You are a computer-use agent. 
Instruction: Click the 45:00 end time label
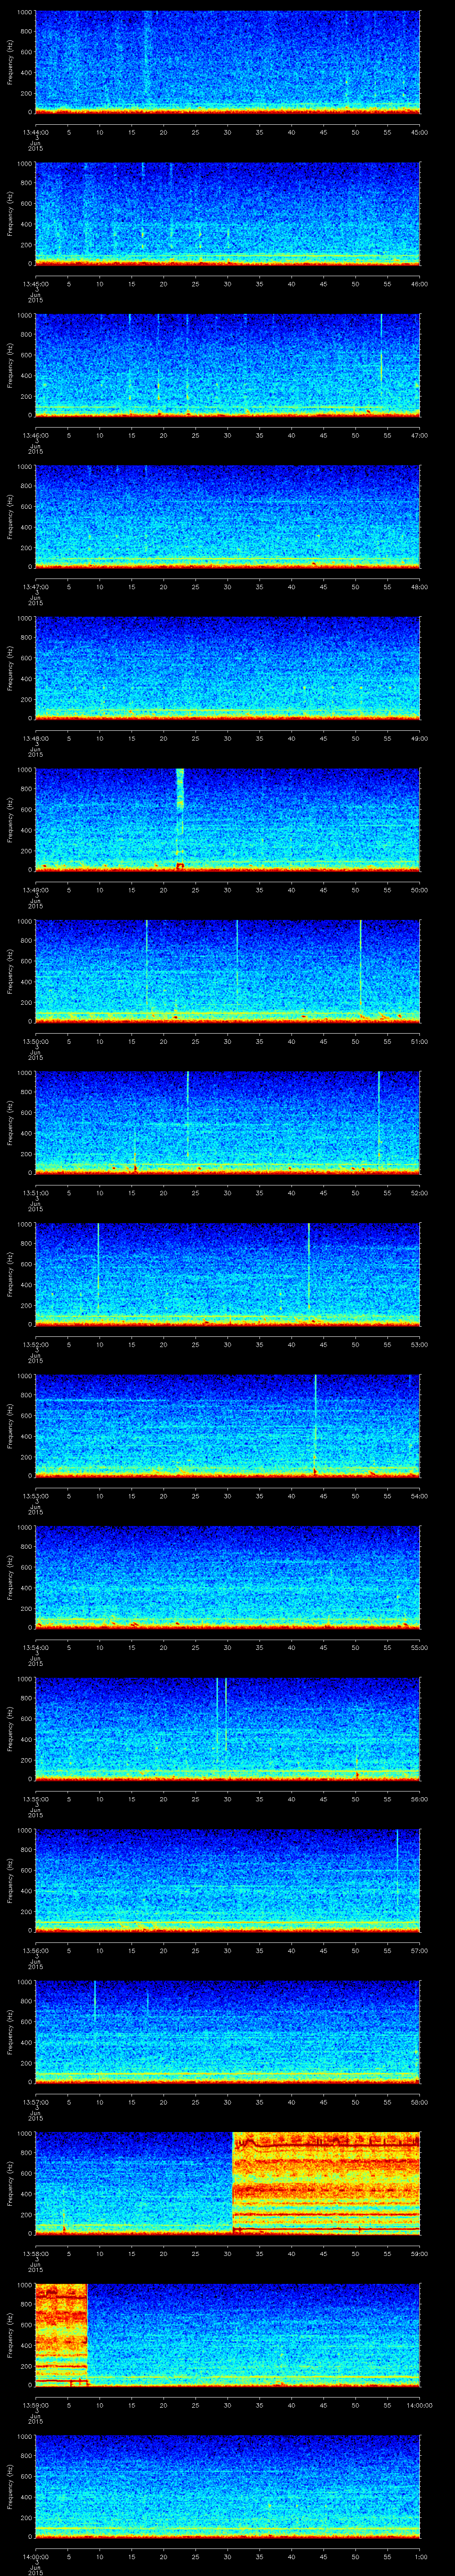420,132
